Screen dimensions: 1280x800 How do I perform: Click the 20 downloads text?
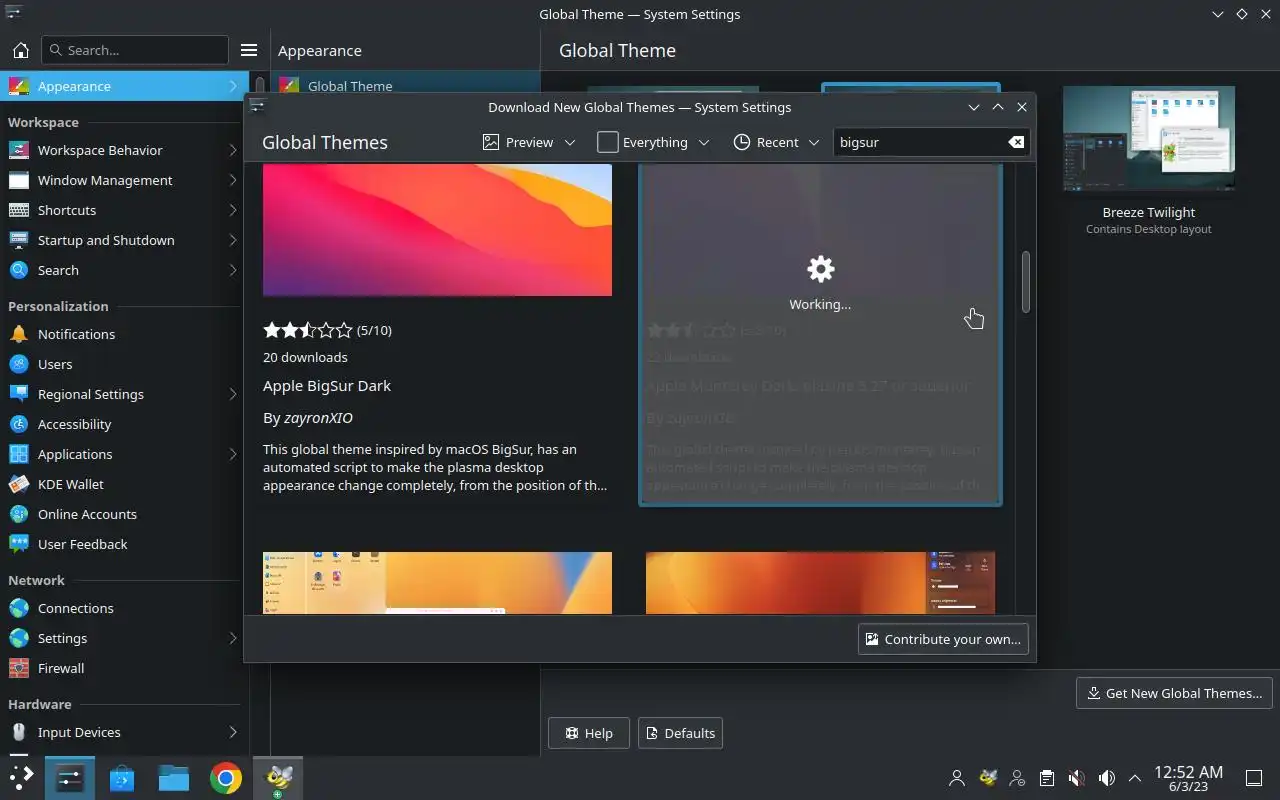(x=305, y=357)
